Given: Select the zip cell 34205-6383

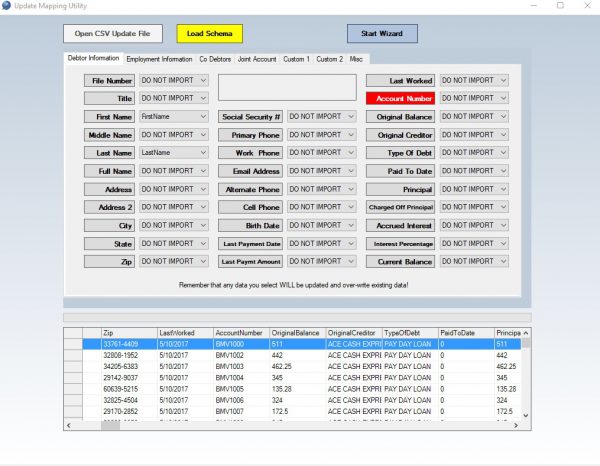Looking at the screenshot, I should pyautogui.click(x=129, y=367).
